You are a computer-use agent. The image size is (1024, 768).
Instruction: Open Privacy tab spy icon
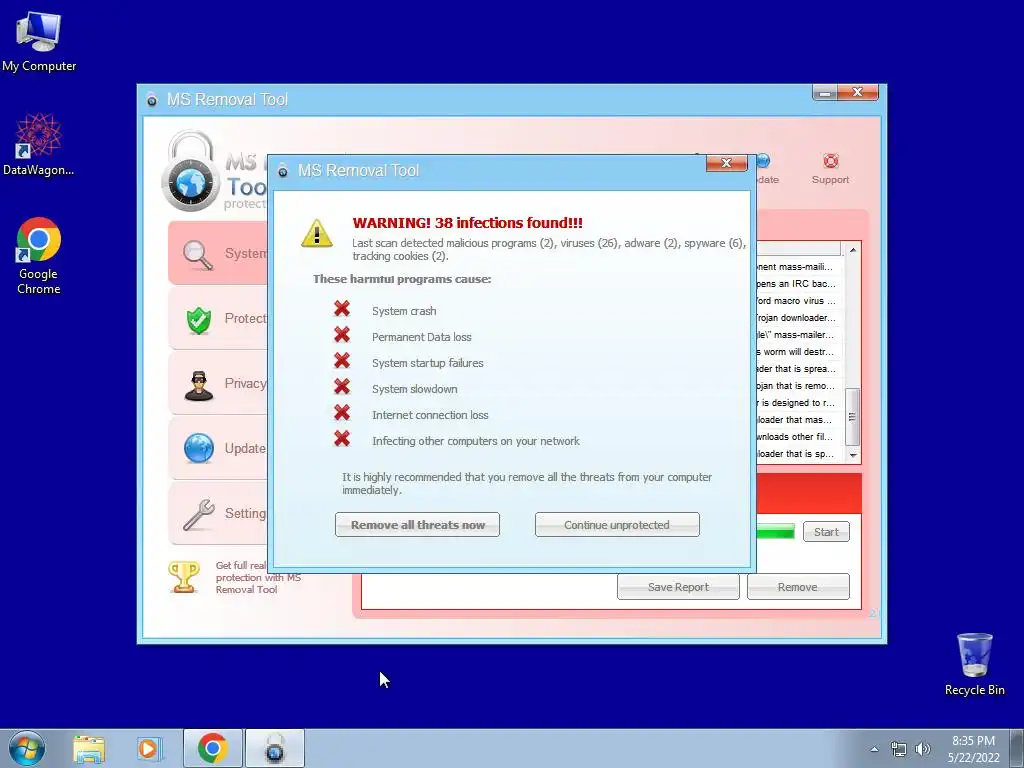(x=199, y=385)
